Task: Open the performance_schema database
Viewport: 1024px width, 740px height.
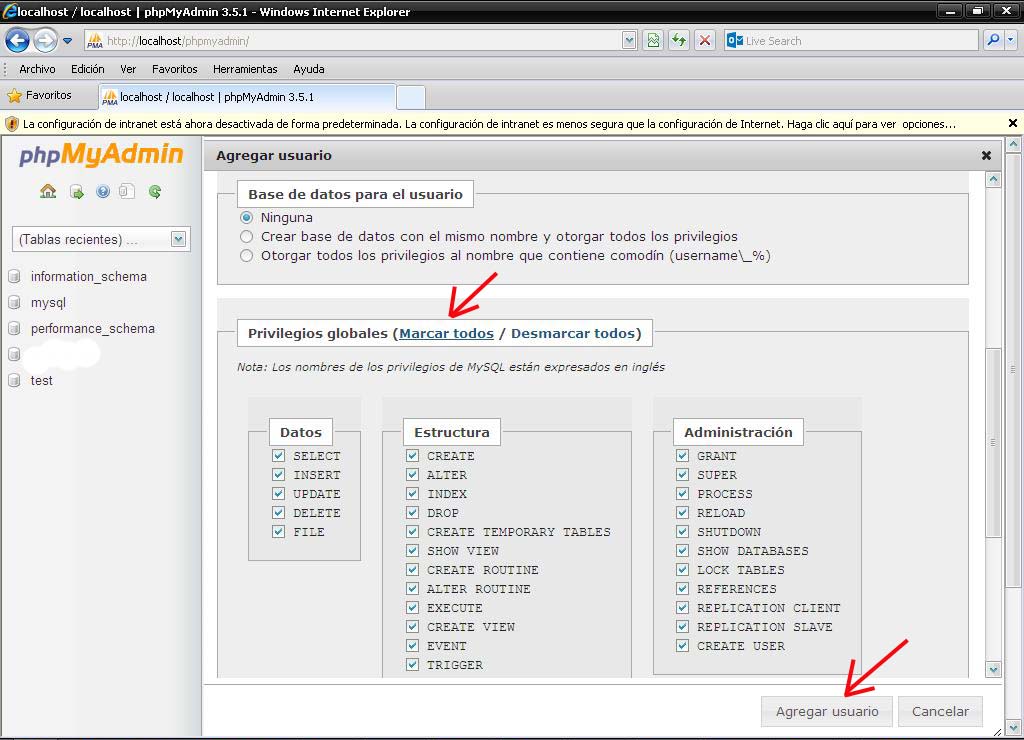Action: [x=93, y=329]
